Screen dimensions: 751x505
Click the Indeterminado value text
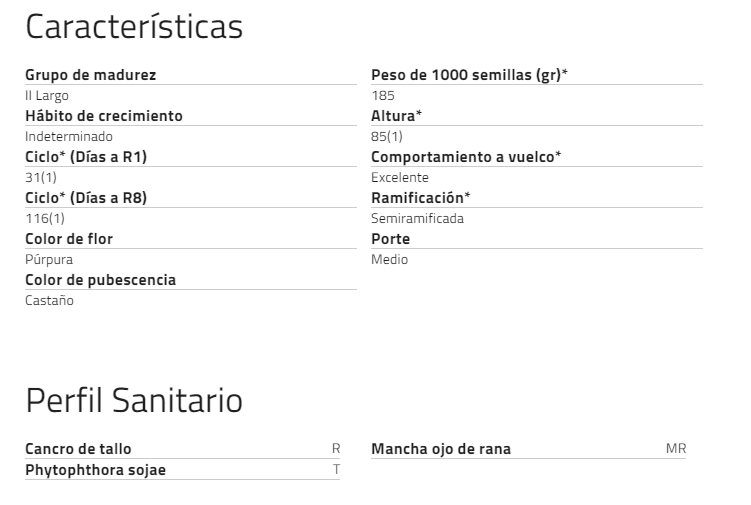[68, 136]
